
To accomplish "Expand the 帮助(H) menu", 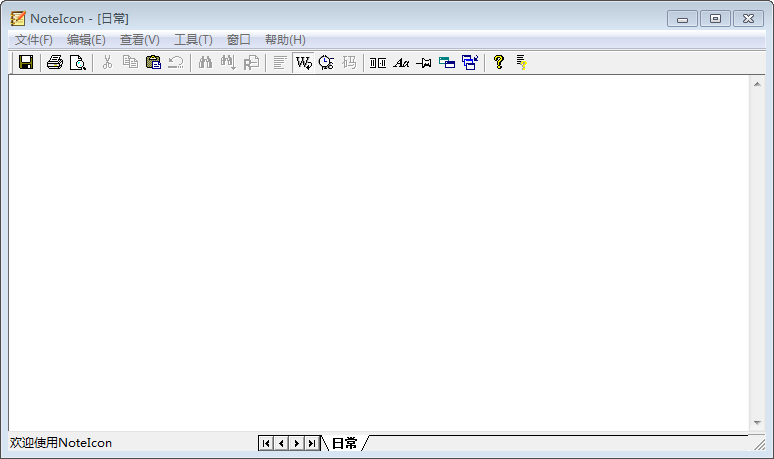I will click(x=285, y=40).
